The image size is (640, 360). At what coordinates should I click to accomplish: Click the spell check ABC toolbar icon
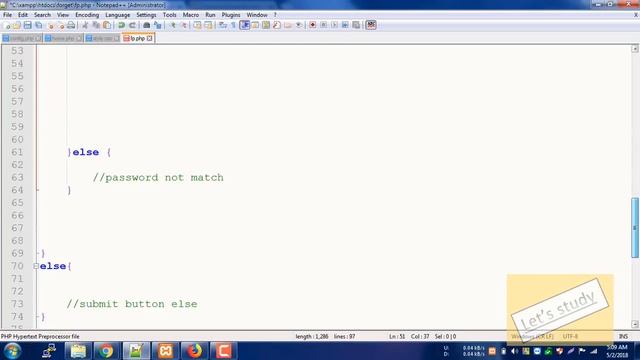coord(371,25)
